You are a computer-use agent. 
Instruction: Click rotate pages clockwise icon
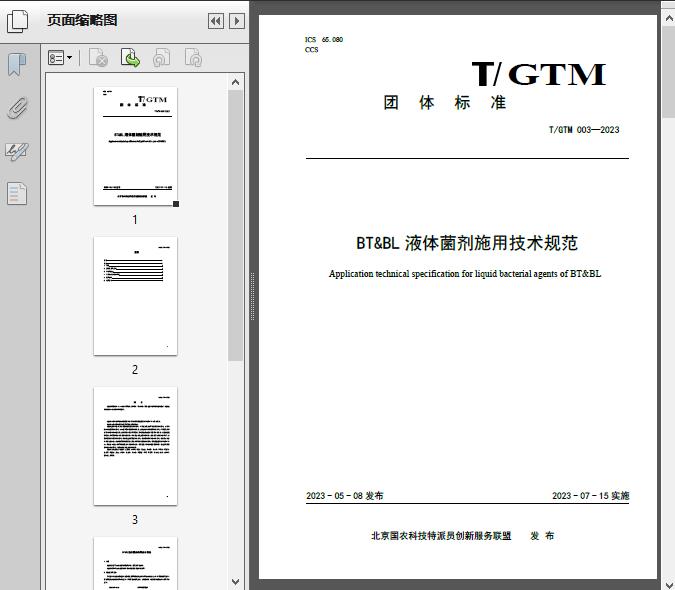click(x=193, y=59)
